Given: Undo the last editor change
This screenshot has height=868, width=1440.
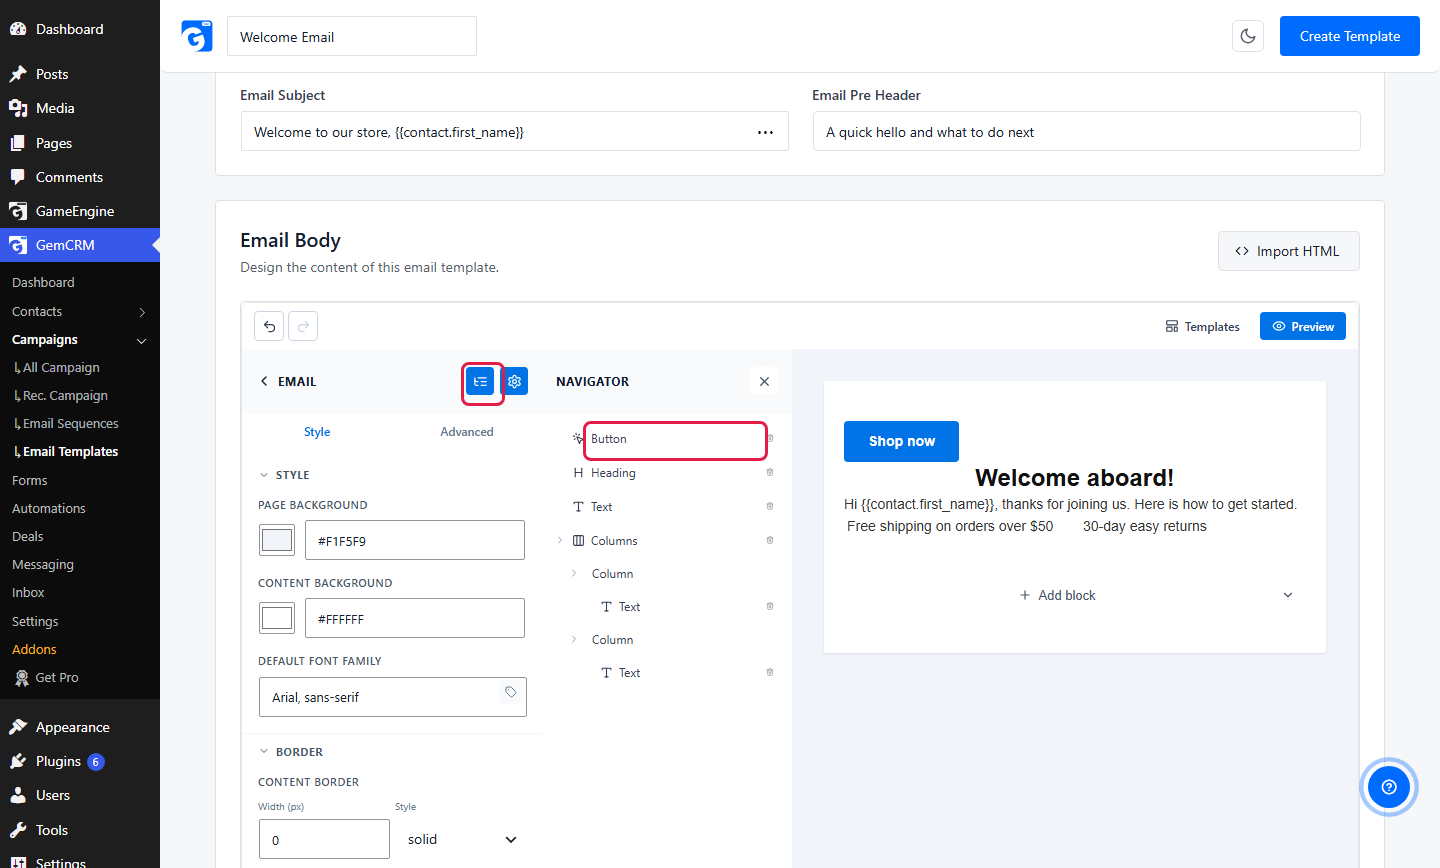Looking at the screenshot, I should click(x=269, y=326).
